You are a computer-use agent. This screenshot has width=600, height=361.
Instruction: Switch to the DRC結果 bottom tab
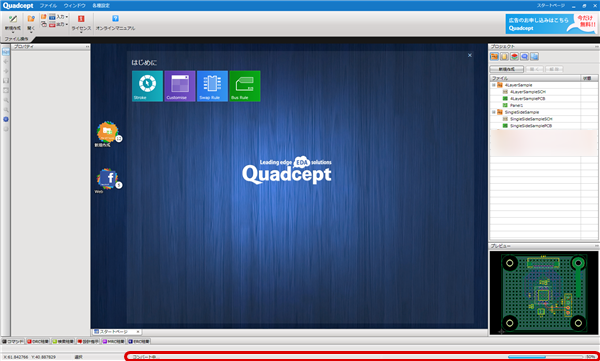[38, 341]
